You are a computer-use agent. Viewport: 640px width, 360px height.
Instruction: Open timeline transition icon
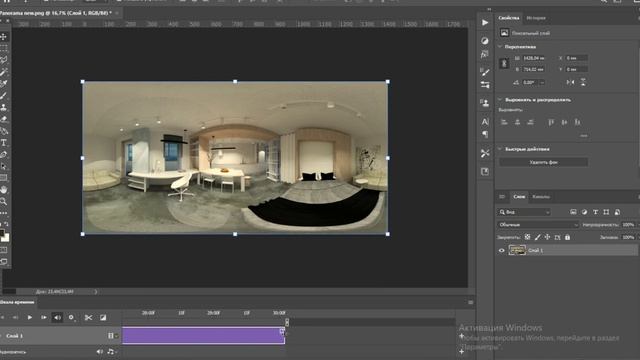click(103, 317)
